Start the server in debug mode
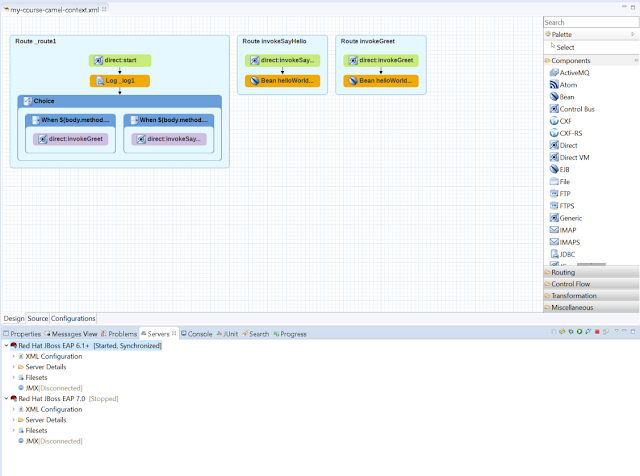640x476 pixels. coord(570,331)
